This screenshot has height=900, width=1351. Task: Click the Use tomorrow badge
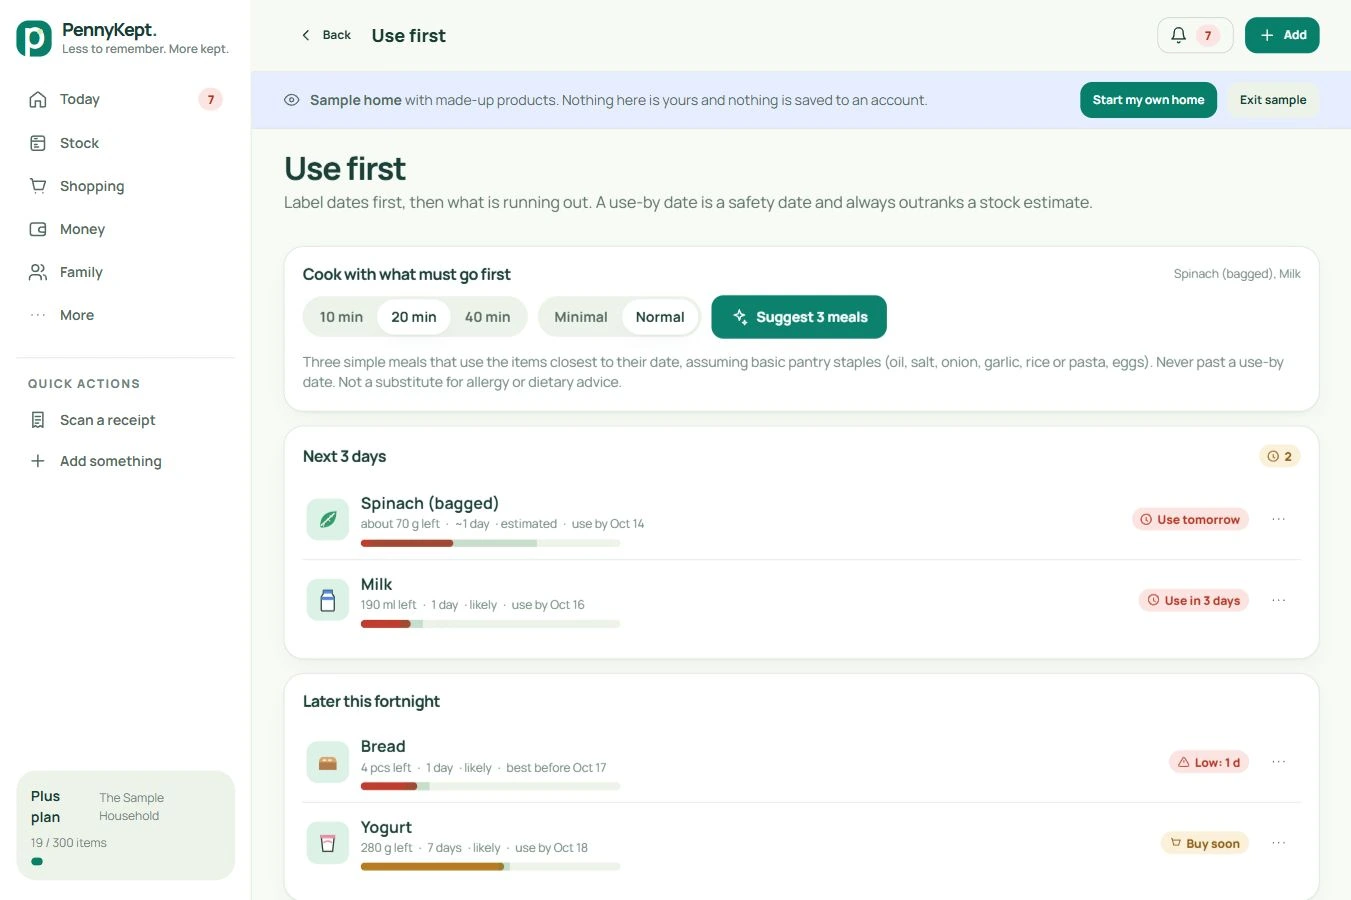[1190, 519]
